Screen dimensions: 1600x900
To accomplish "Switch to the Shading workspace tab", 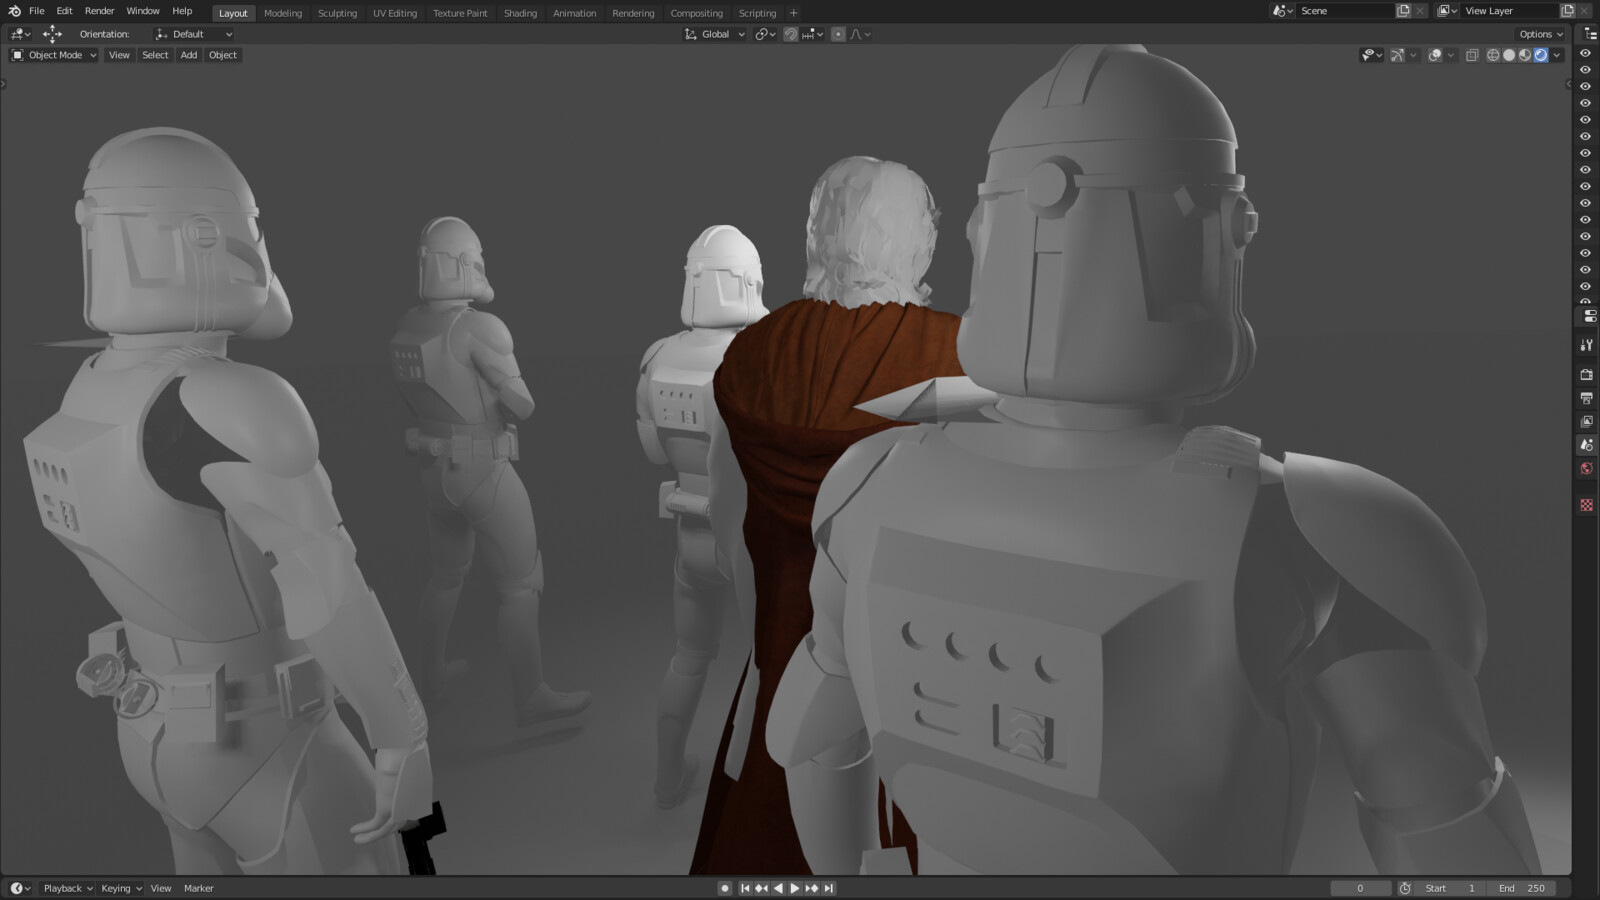I will point(520,13).
